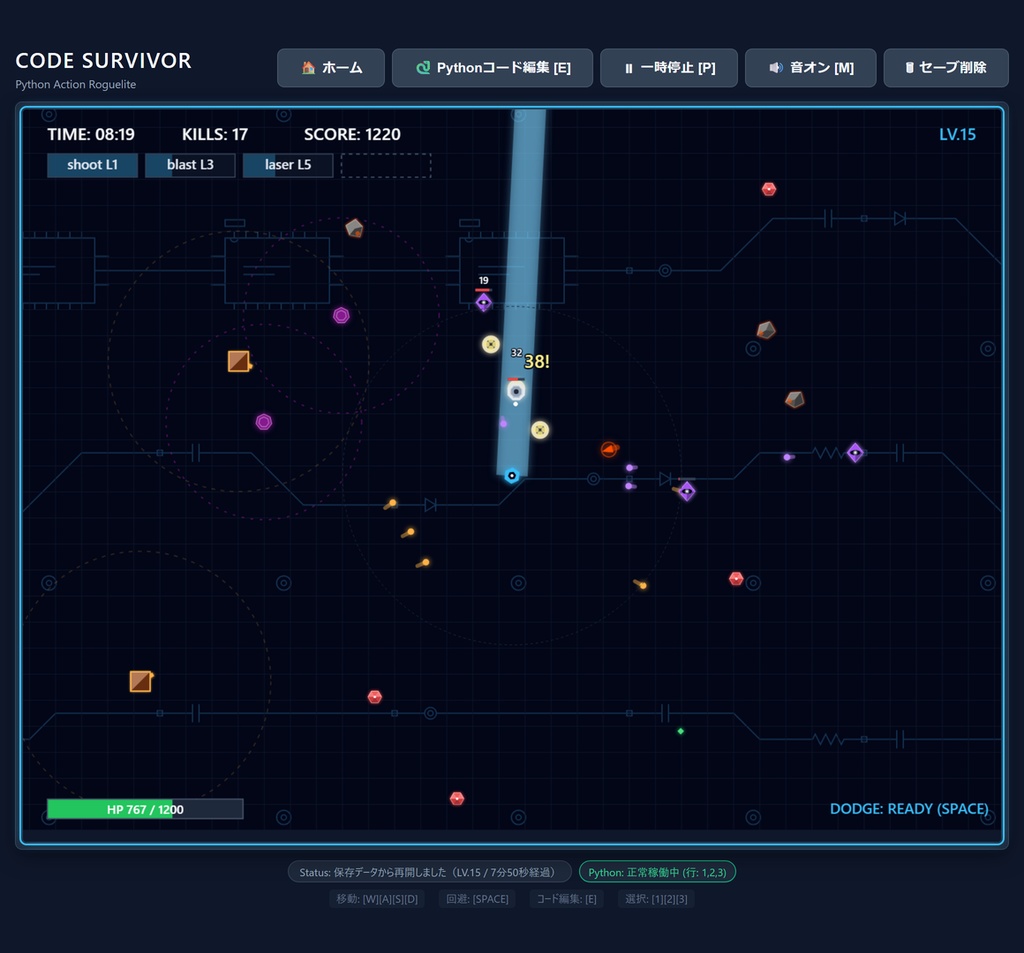This screenshot has width=1024, height=953.
Task: Click the SCORE: 1220 readout
Action: pos(352,135)
